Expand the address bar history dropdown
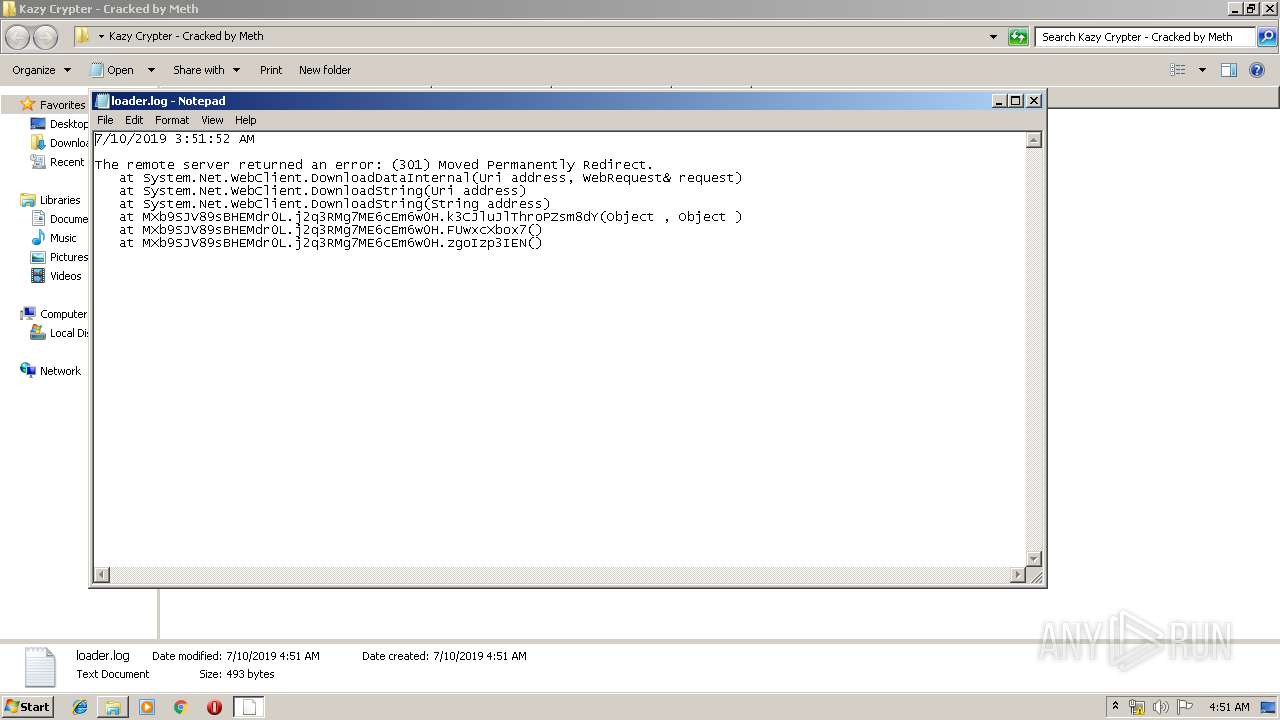Image resolution: width=1280 pixels, height=720 pixels. coord(993,37)
